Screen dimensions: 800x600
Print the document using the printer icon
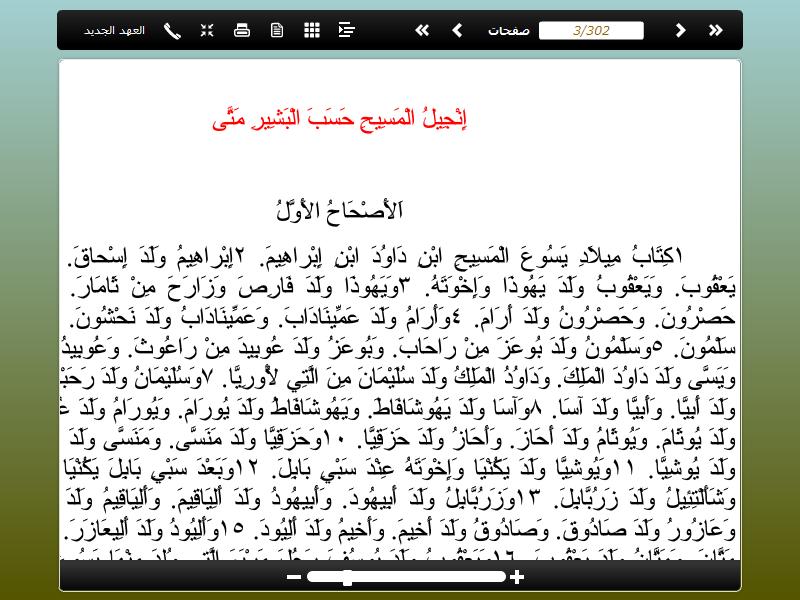coord(241,30)
